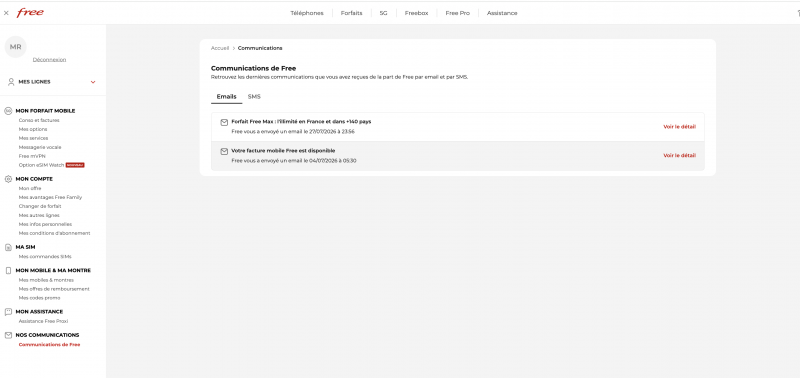Open the Téléphones menu
Image resolution: width=800 pixels, height=378 pixels.
[x=307, y=13]
